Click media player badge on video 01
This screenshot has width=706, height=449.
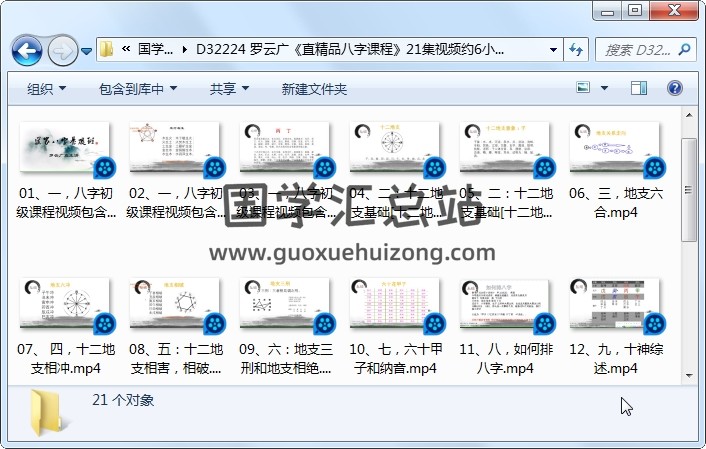click(105, 168)
